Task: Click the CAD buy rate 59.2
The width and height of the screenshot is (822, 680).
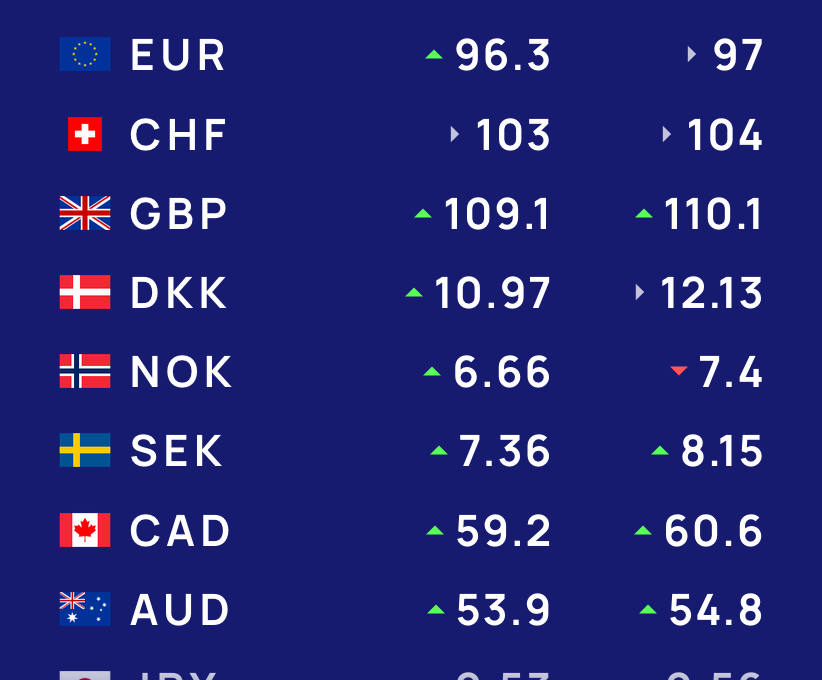Action: point(503,531)
